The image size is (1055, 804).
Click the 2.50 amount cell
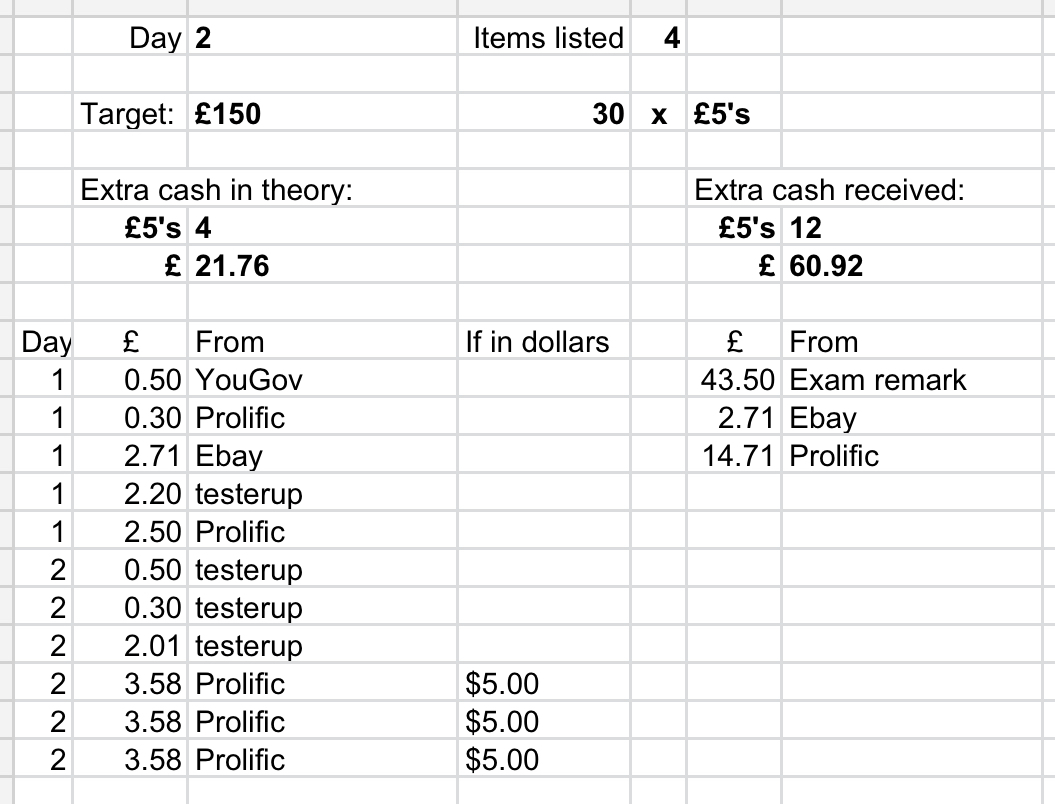tap(152, 532)
